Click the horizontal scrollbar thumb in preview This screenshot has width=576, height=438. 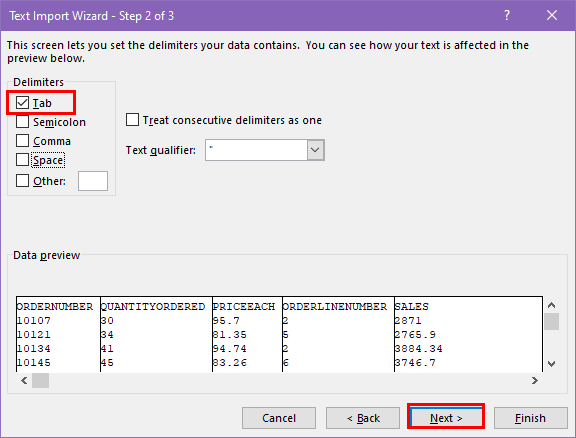tap(40, 380)
